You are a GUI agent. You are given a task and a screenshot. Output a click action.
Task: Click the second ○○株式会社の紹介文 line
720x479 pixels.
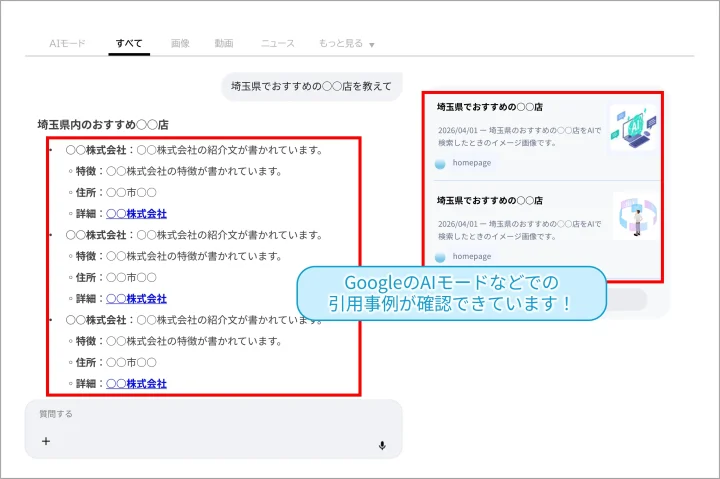tap(194, 235)
